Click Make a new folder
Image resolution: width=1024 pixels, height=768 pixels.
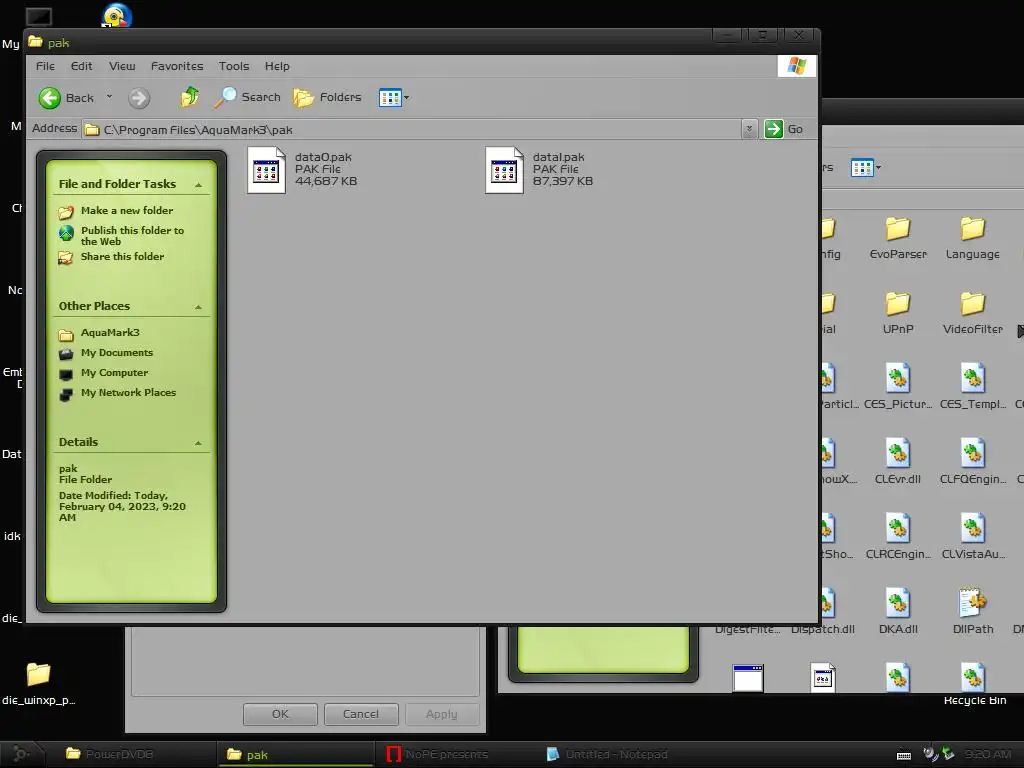tap(127, 210)
